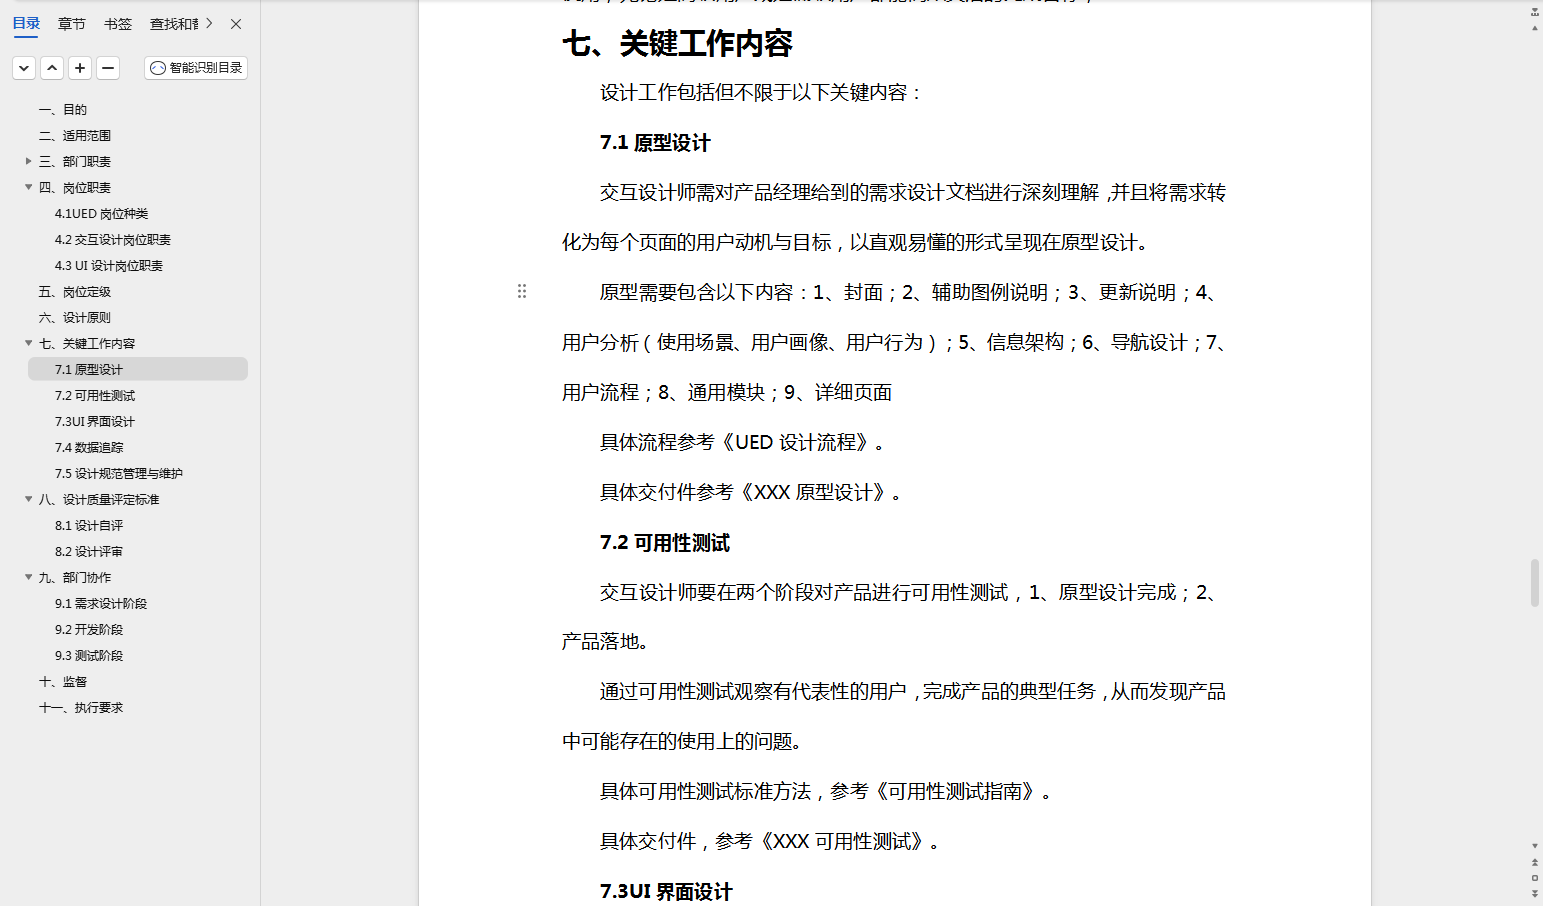Click the ruler toggle icon above scrollbar

[x=1535, y=12]
